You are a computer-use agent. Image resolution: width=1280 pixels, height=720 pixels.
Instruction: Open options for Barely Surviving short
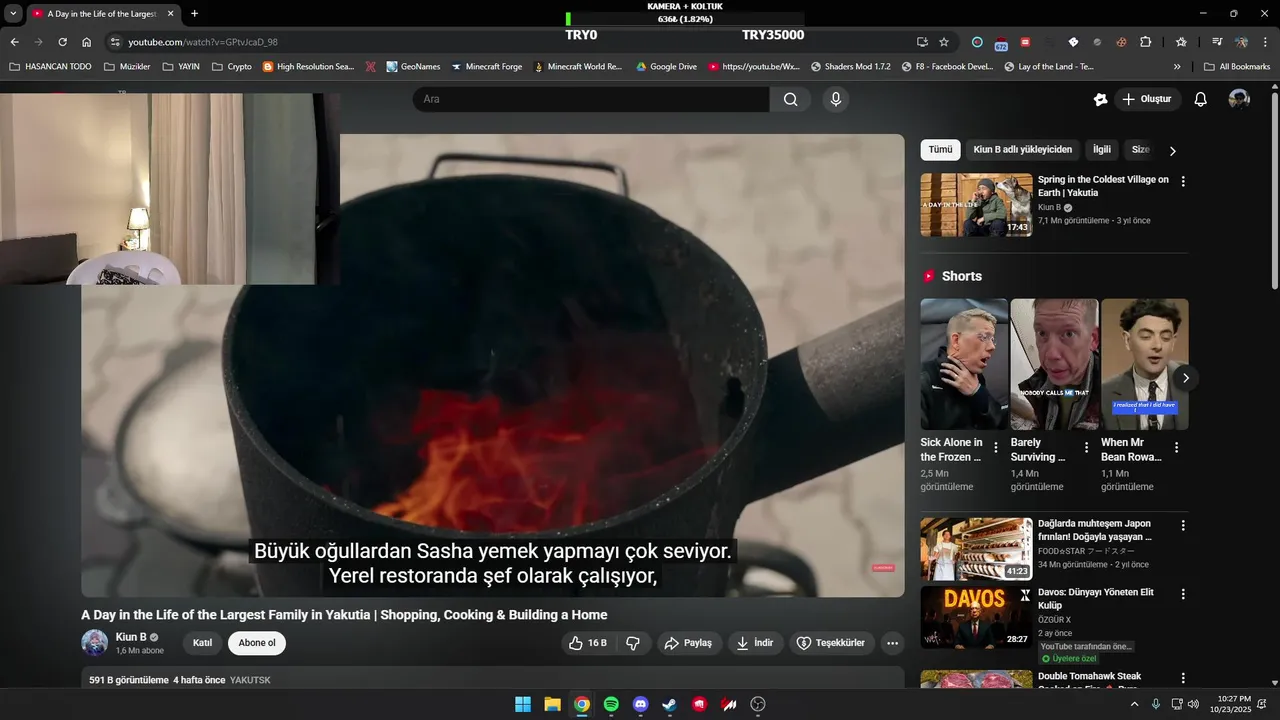[1086, 447]
